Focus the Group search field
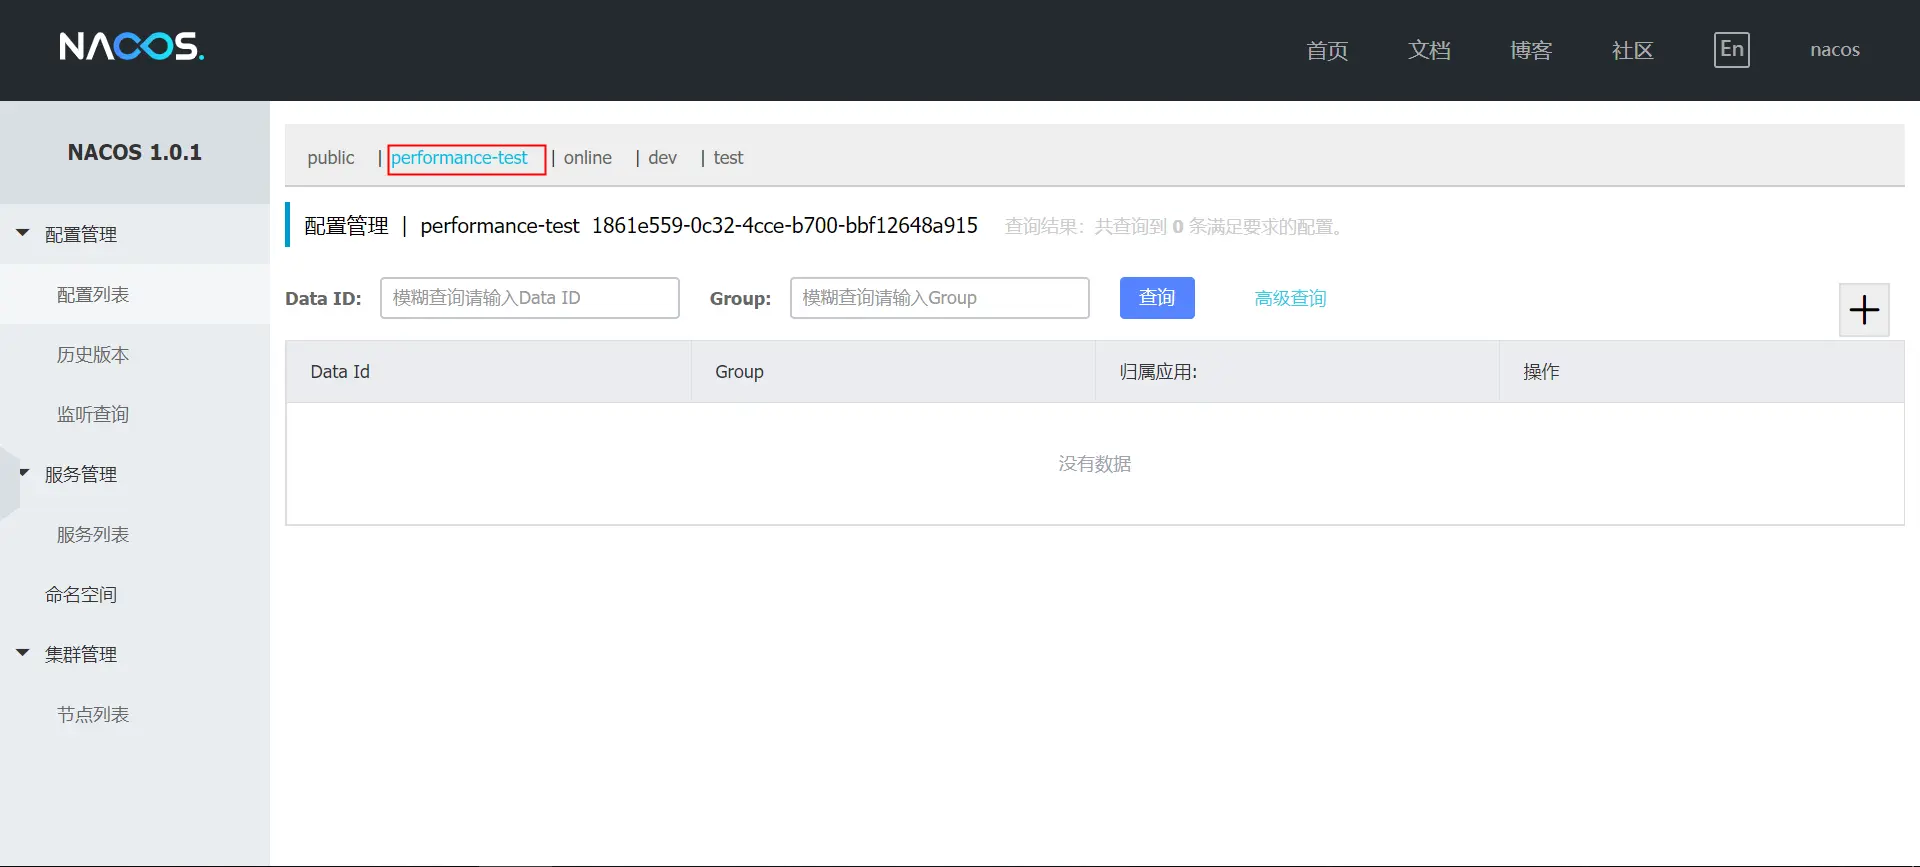The image size is (1920, 867). pyautogui.click(x=940, y=298)
